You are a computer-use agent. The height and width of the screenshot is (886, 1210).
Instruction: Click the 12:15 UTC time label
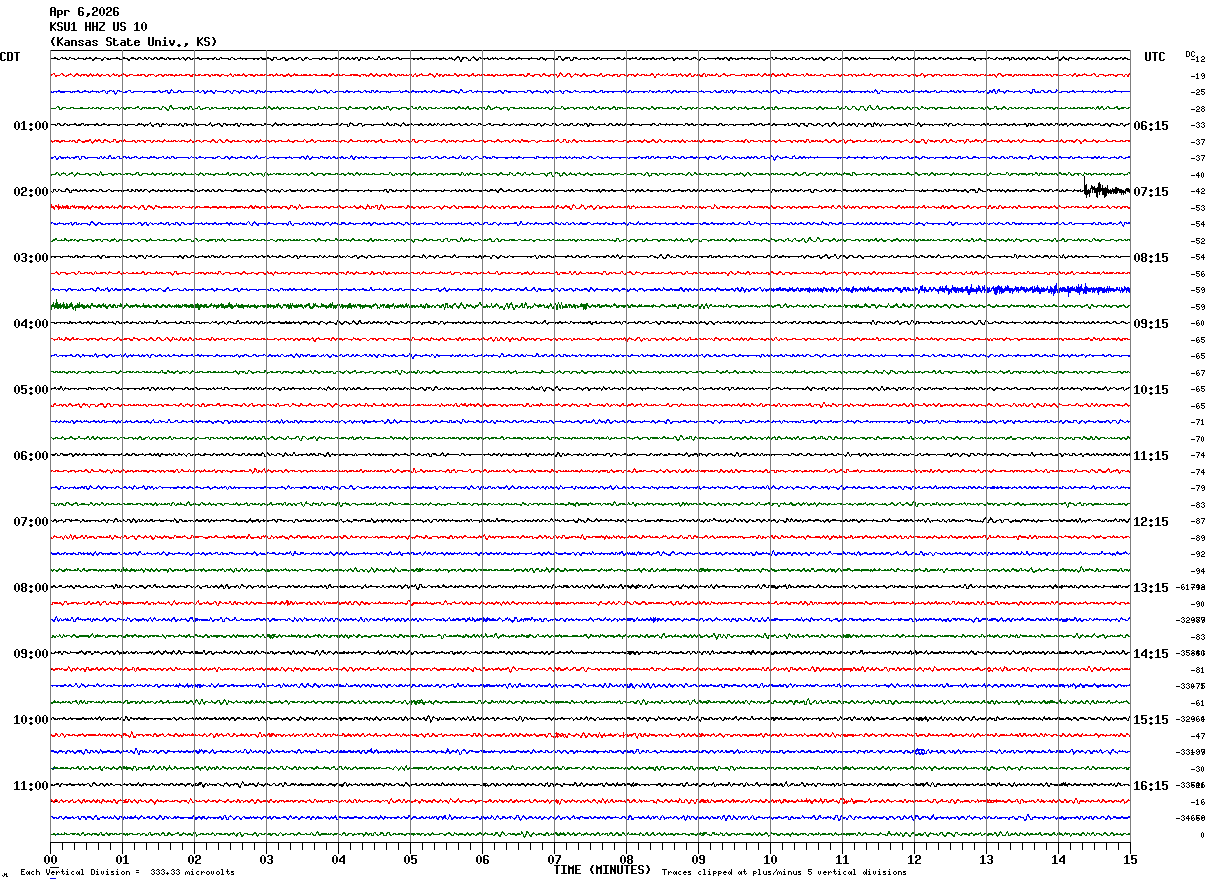(1150, 522)
